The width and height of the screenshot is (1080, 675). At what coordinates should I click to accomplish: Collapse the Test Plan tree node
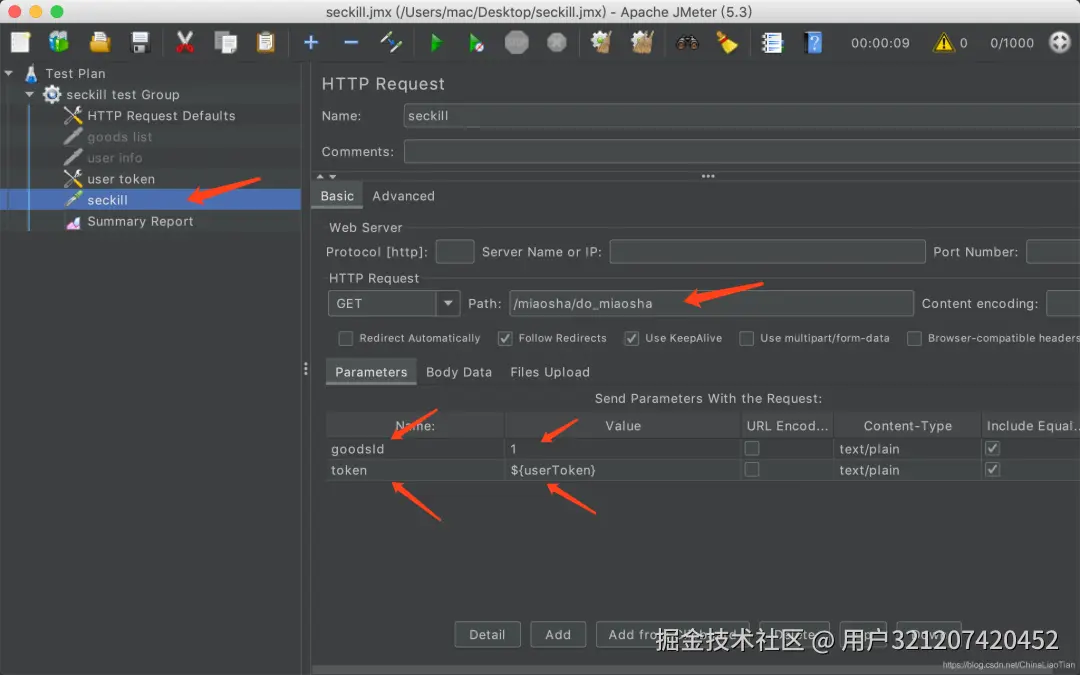click(9, 73)
